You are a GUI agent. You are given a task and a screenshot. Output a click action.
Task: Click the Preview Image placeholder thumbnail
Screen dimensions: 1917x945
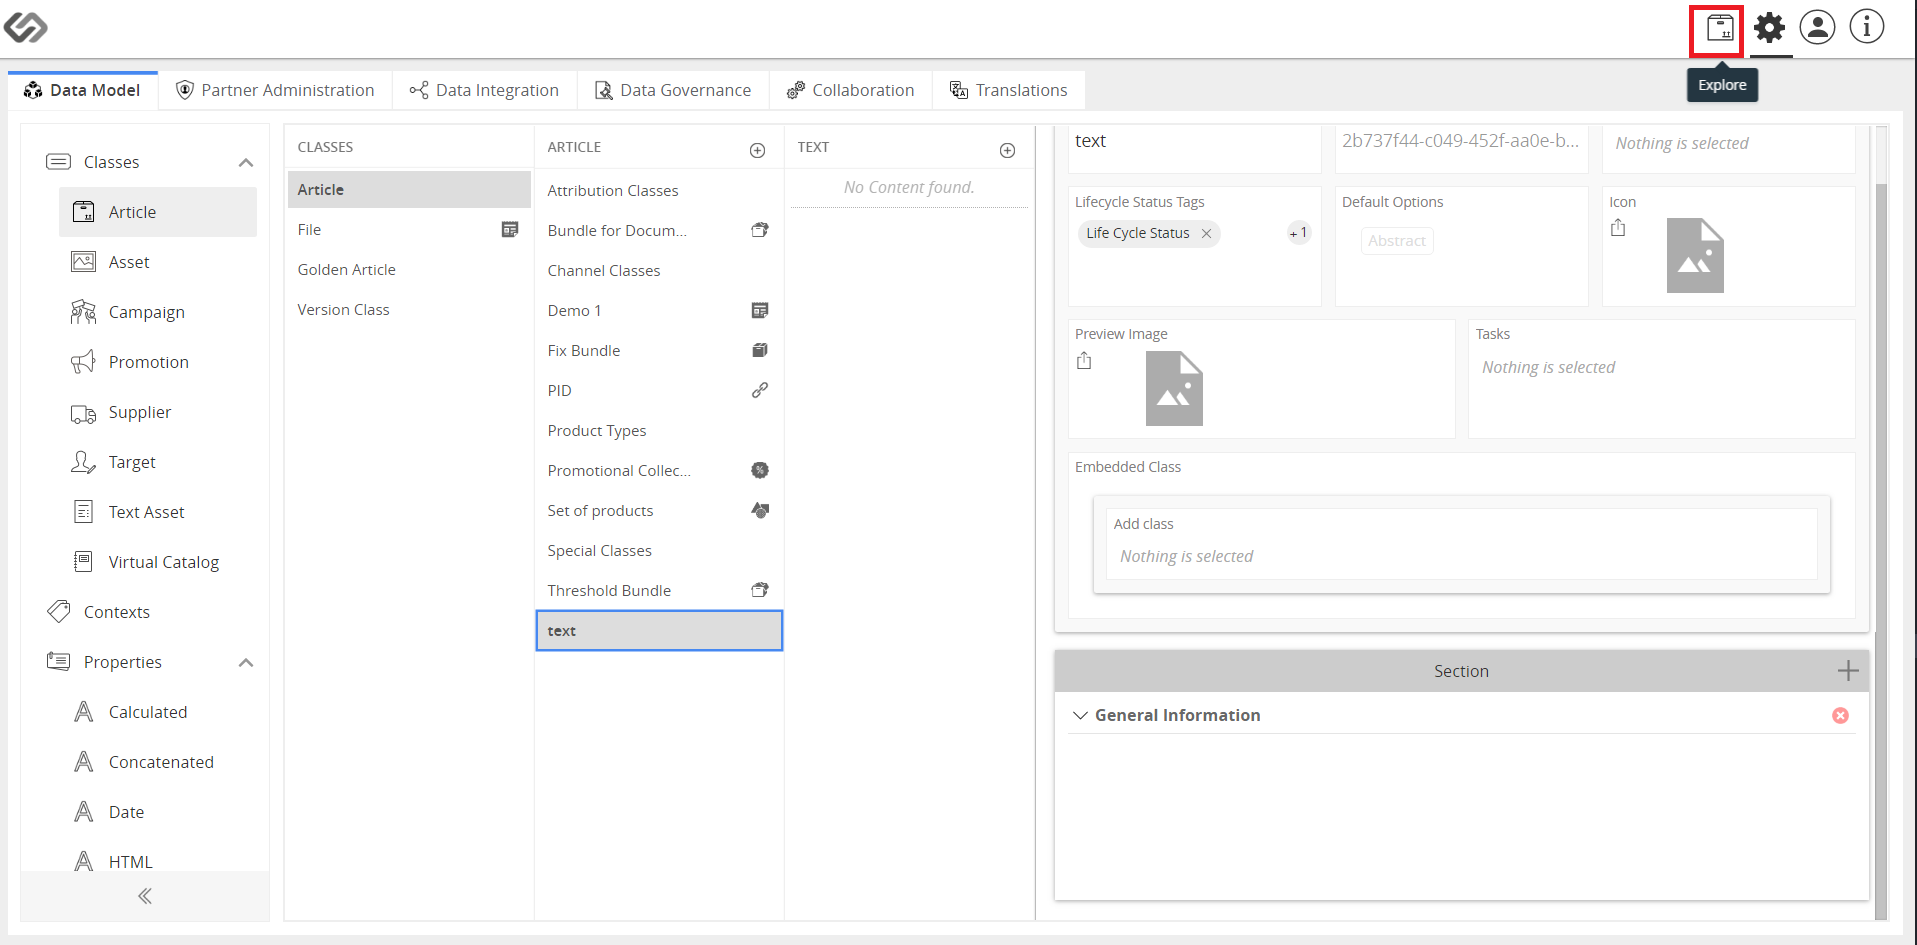point(1174,388)
